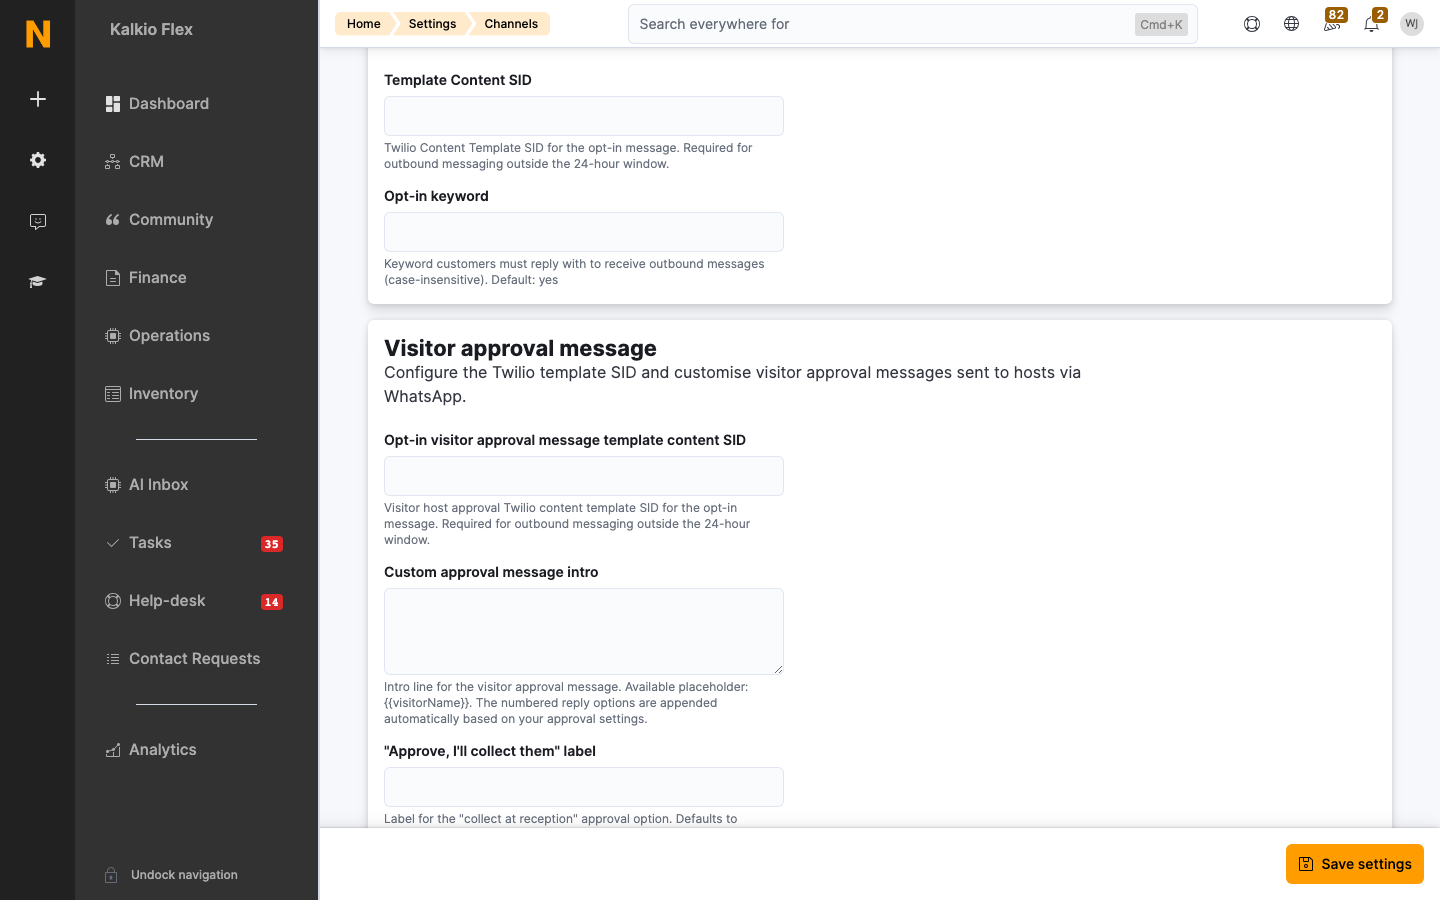Focus "Approve, I'll collect them" label field
This screenshot has height=900, width=1440.
pos(584,787)
